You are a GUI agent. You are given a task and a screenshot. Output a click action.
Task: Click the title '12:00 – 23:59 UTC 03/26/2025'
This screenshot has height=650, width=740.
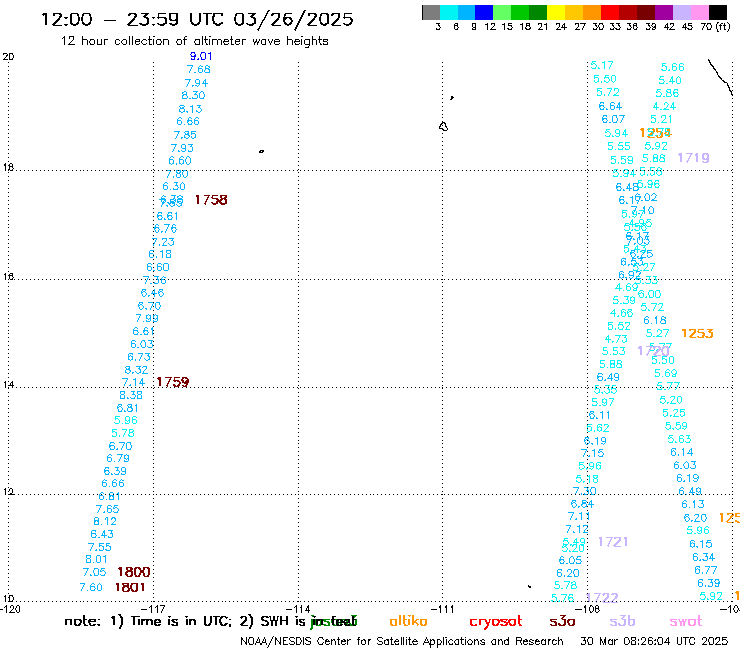tap(197, 19)
